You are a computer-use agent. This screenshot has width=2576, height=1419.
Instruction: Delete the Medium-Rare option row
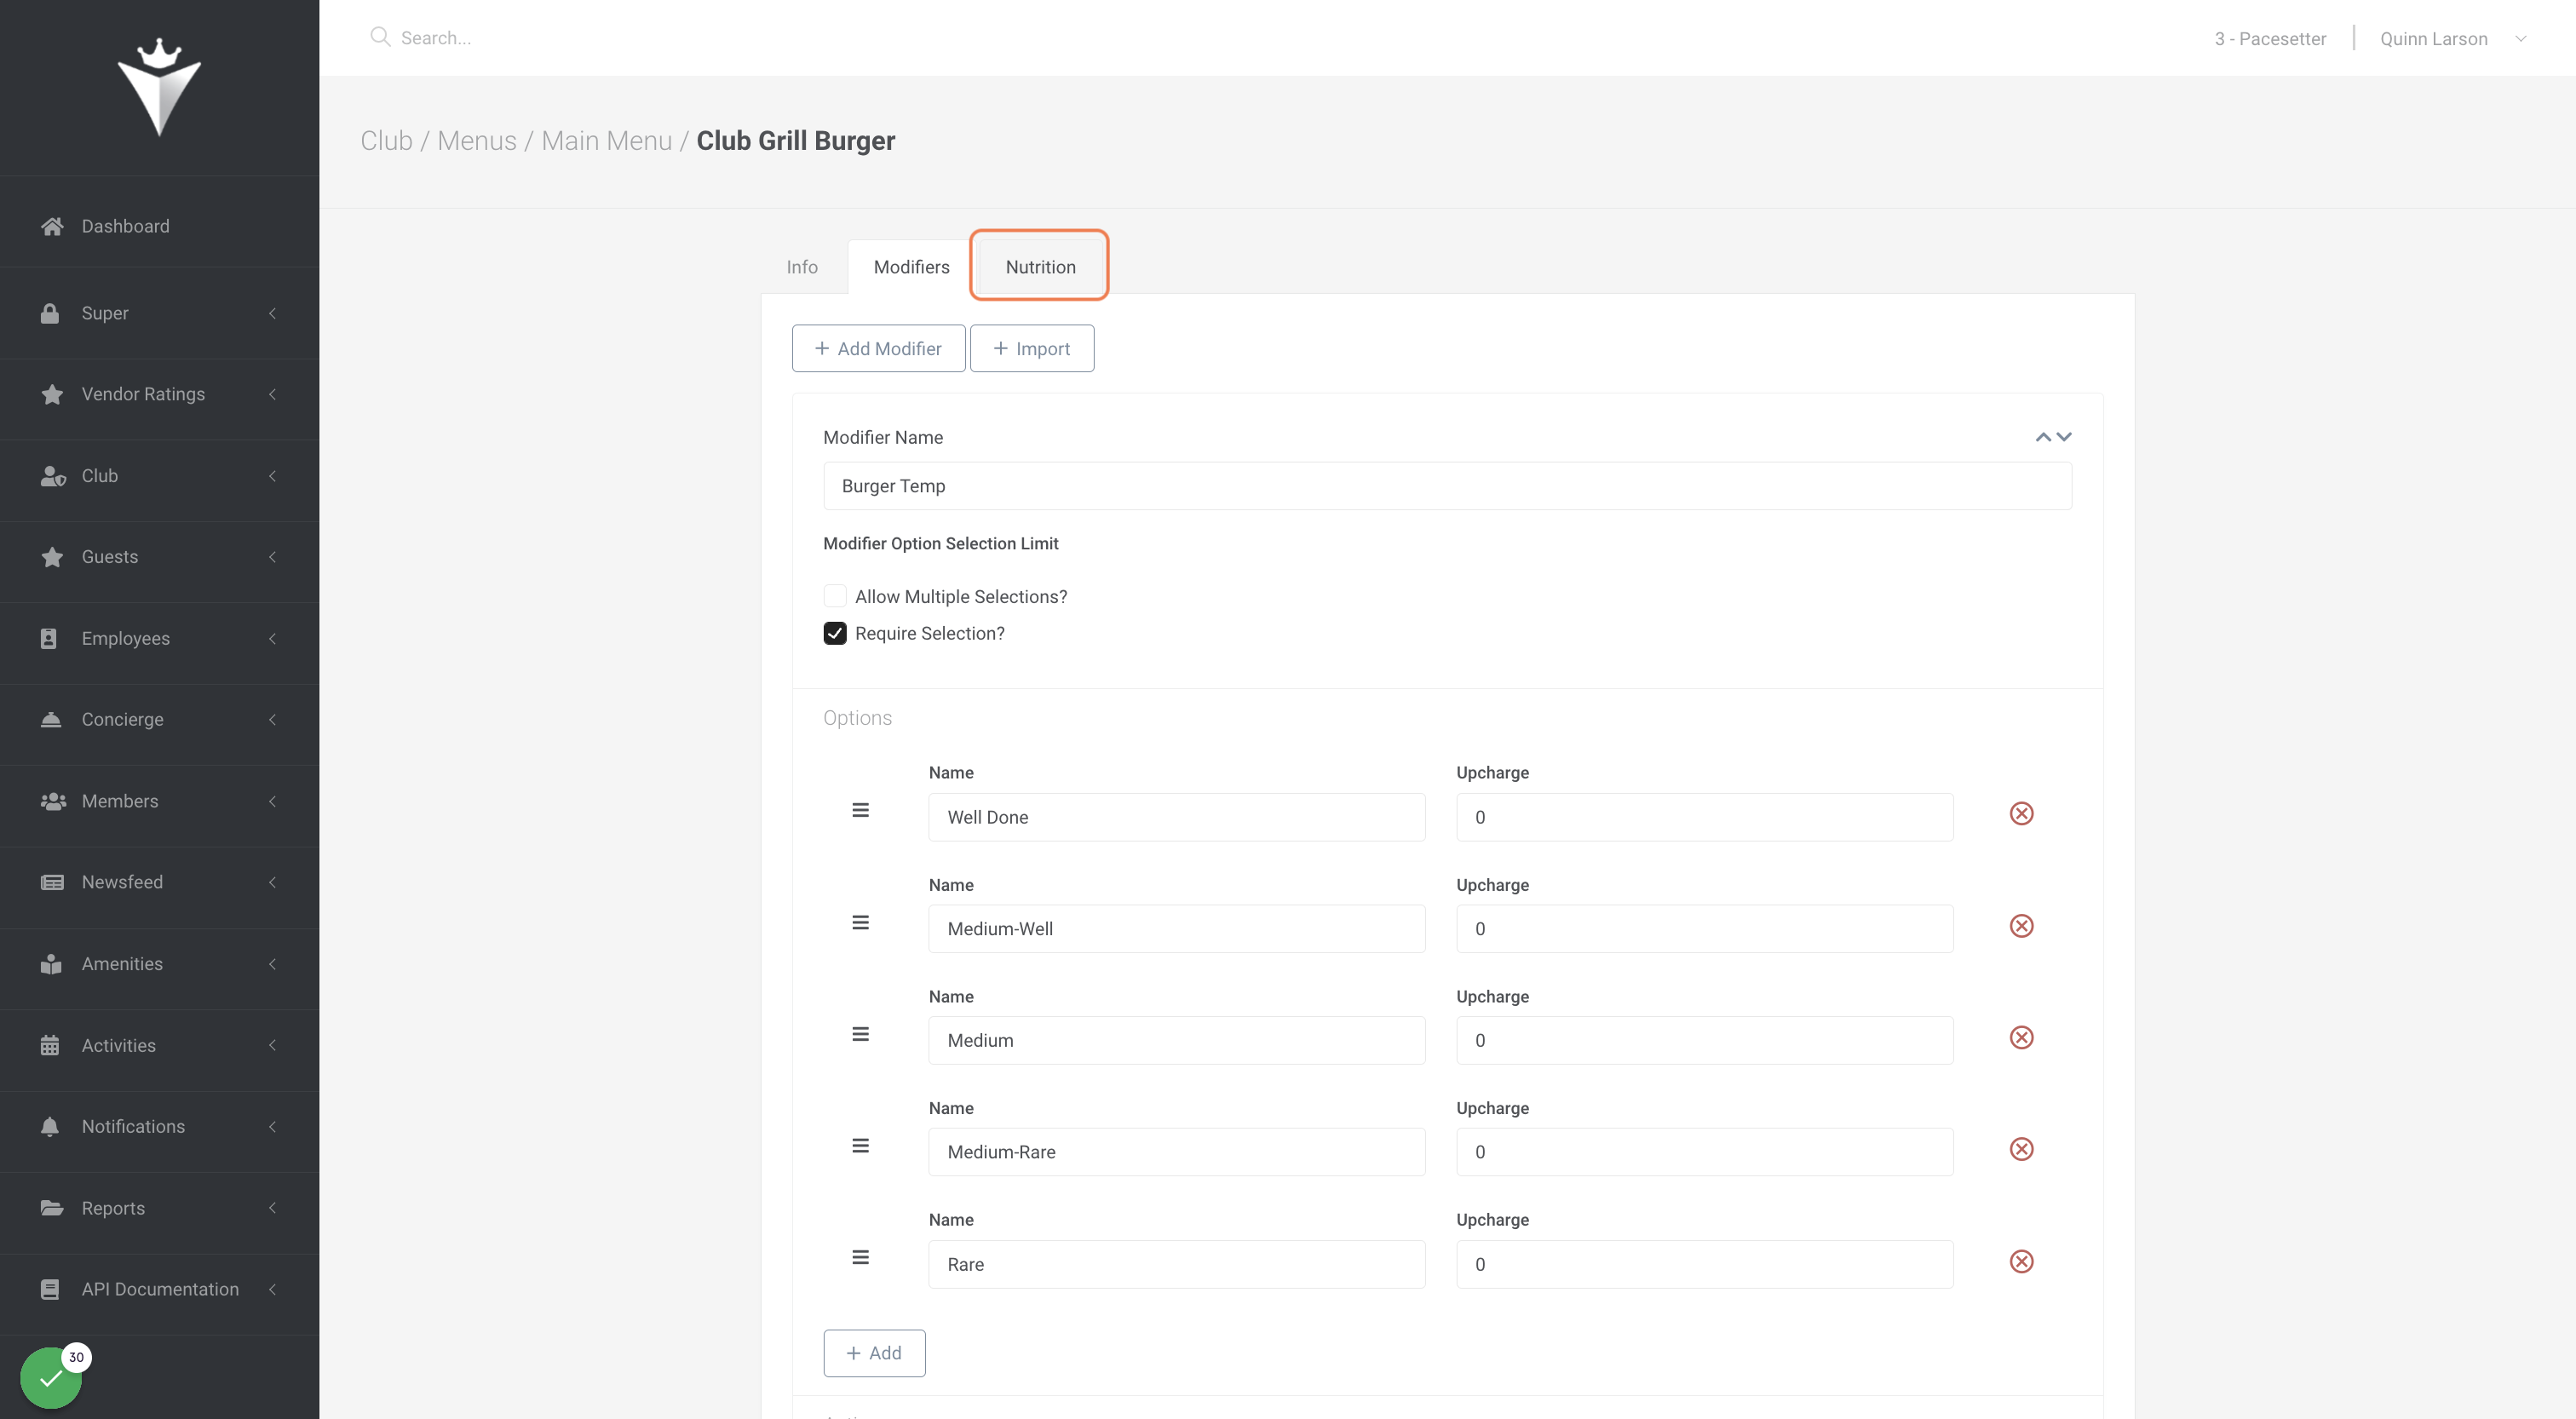point(2021,1149)
